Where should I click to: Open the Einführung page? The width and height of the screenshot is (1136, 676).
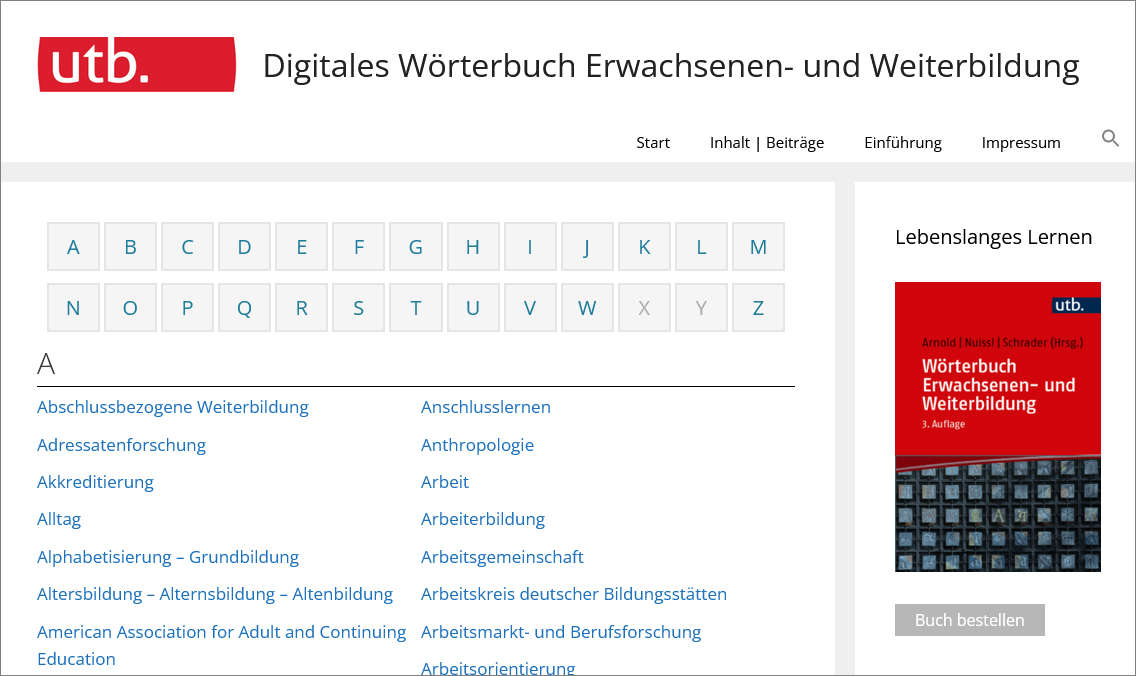pyautogui.click(x=903, y=143)
